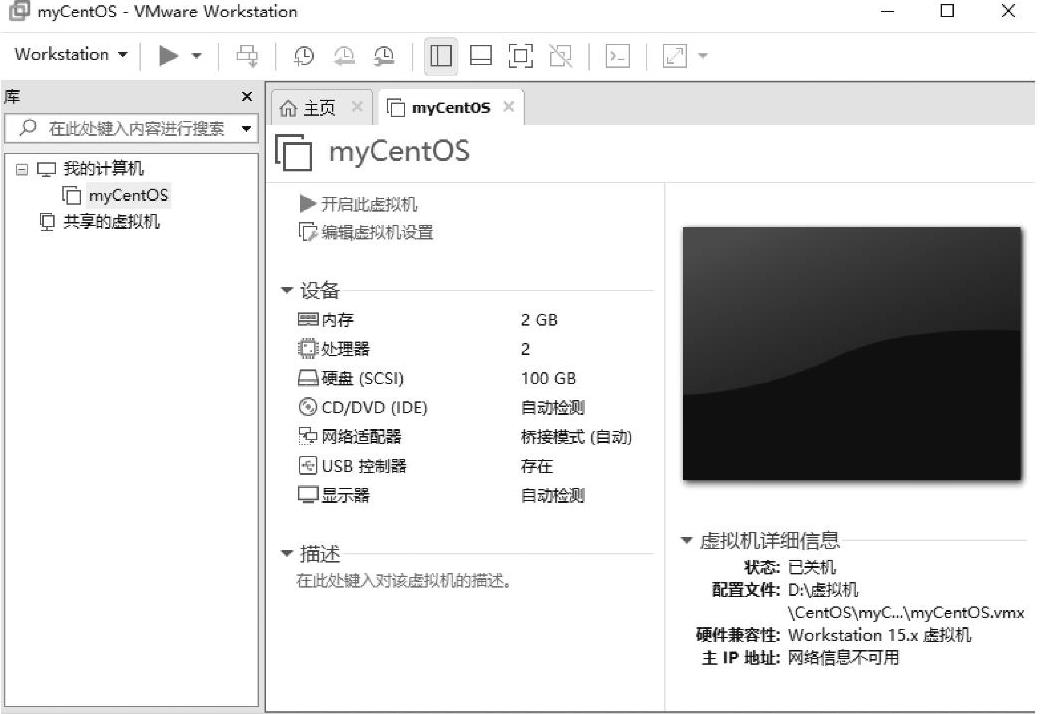Close the myCentOS tab

click(509, 107)
